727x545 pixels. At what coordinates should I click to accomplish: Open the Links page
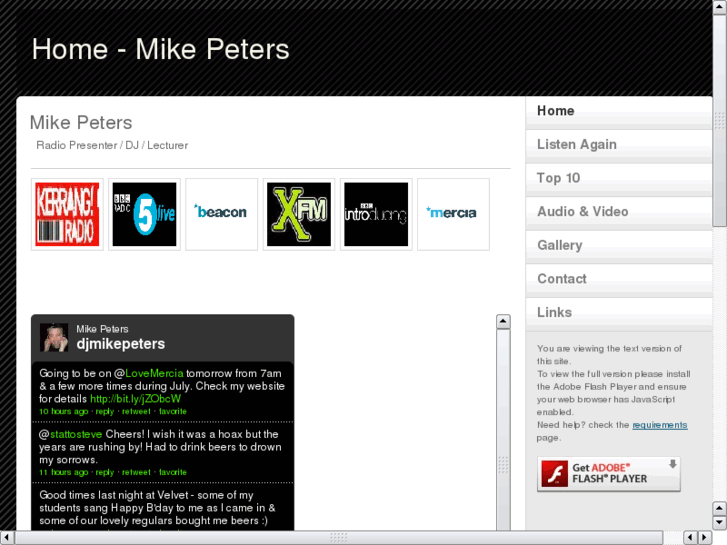[619, 313]
